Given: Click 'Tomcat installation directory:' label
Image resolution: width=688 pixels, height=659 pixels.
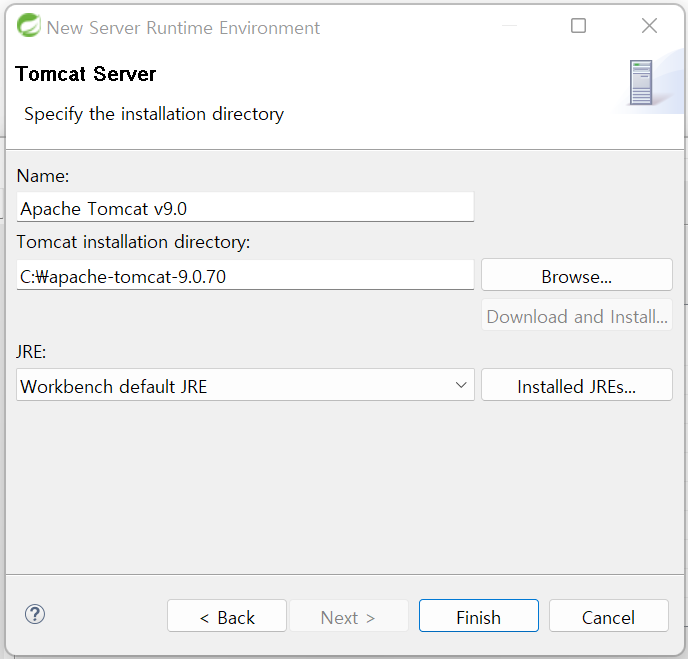Looking at the screenshot, I should 133,242.
